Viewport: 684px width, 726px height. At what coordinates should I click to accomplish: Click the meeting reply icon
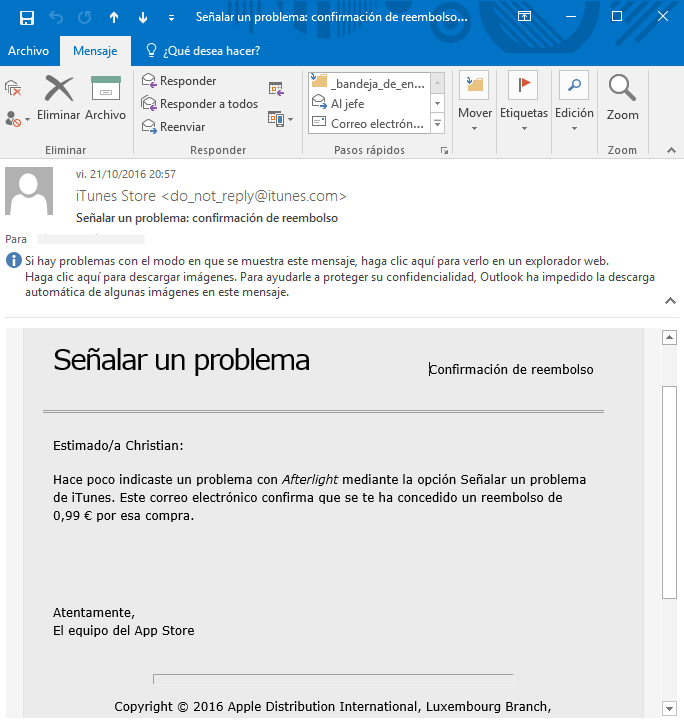(x=276, y=88)
